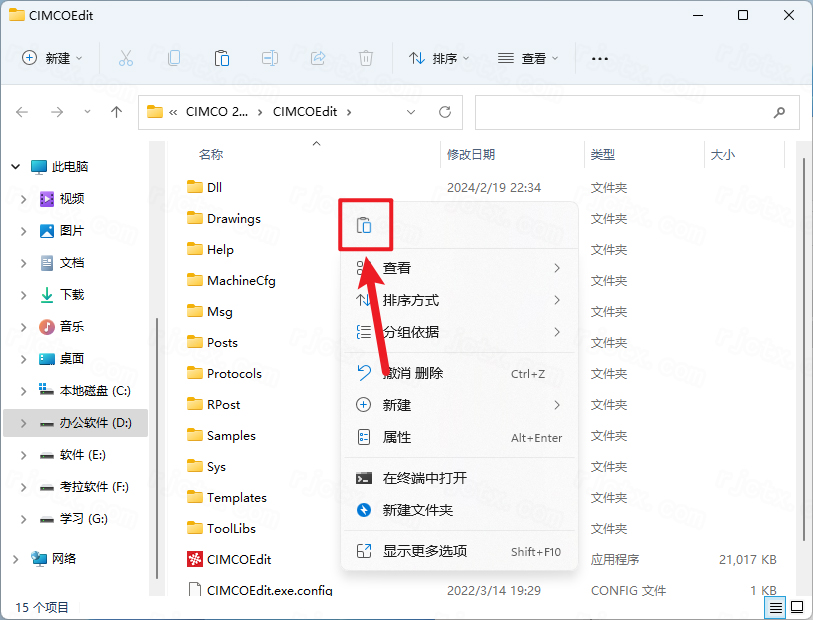Open 新建 submenu in context menu
This screenshot has width=813, height=620.
point(459,405)
